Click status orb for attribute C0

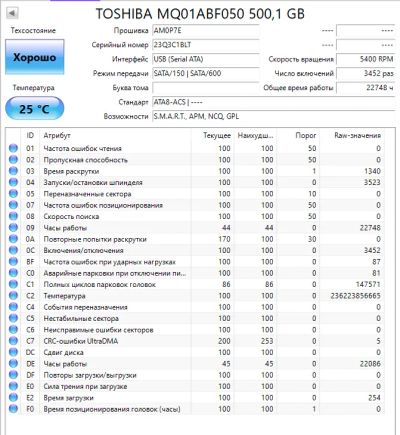(x=13, y=273)
